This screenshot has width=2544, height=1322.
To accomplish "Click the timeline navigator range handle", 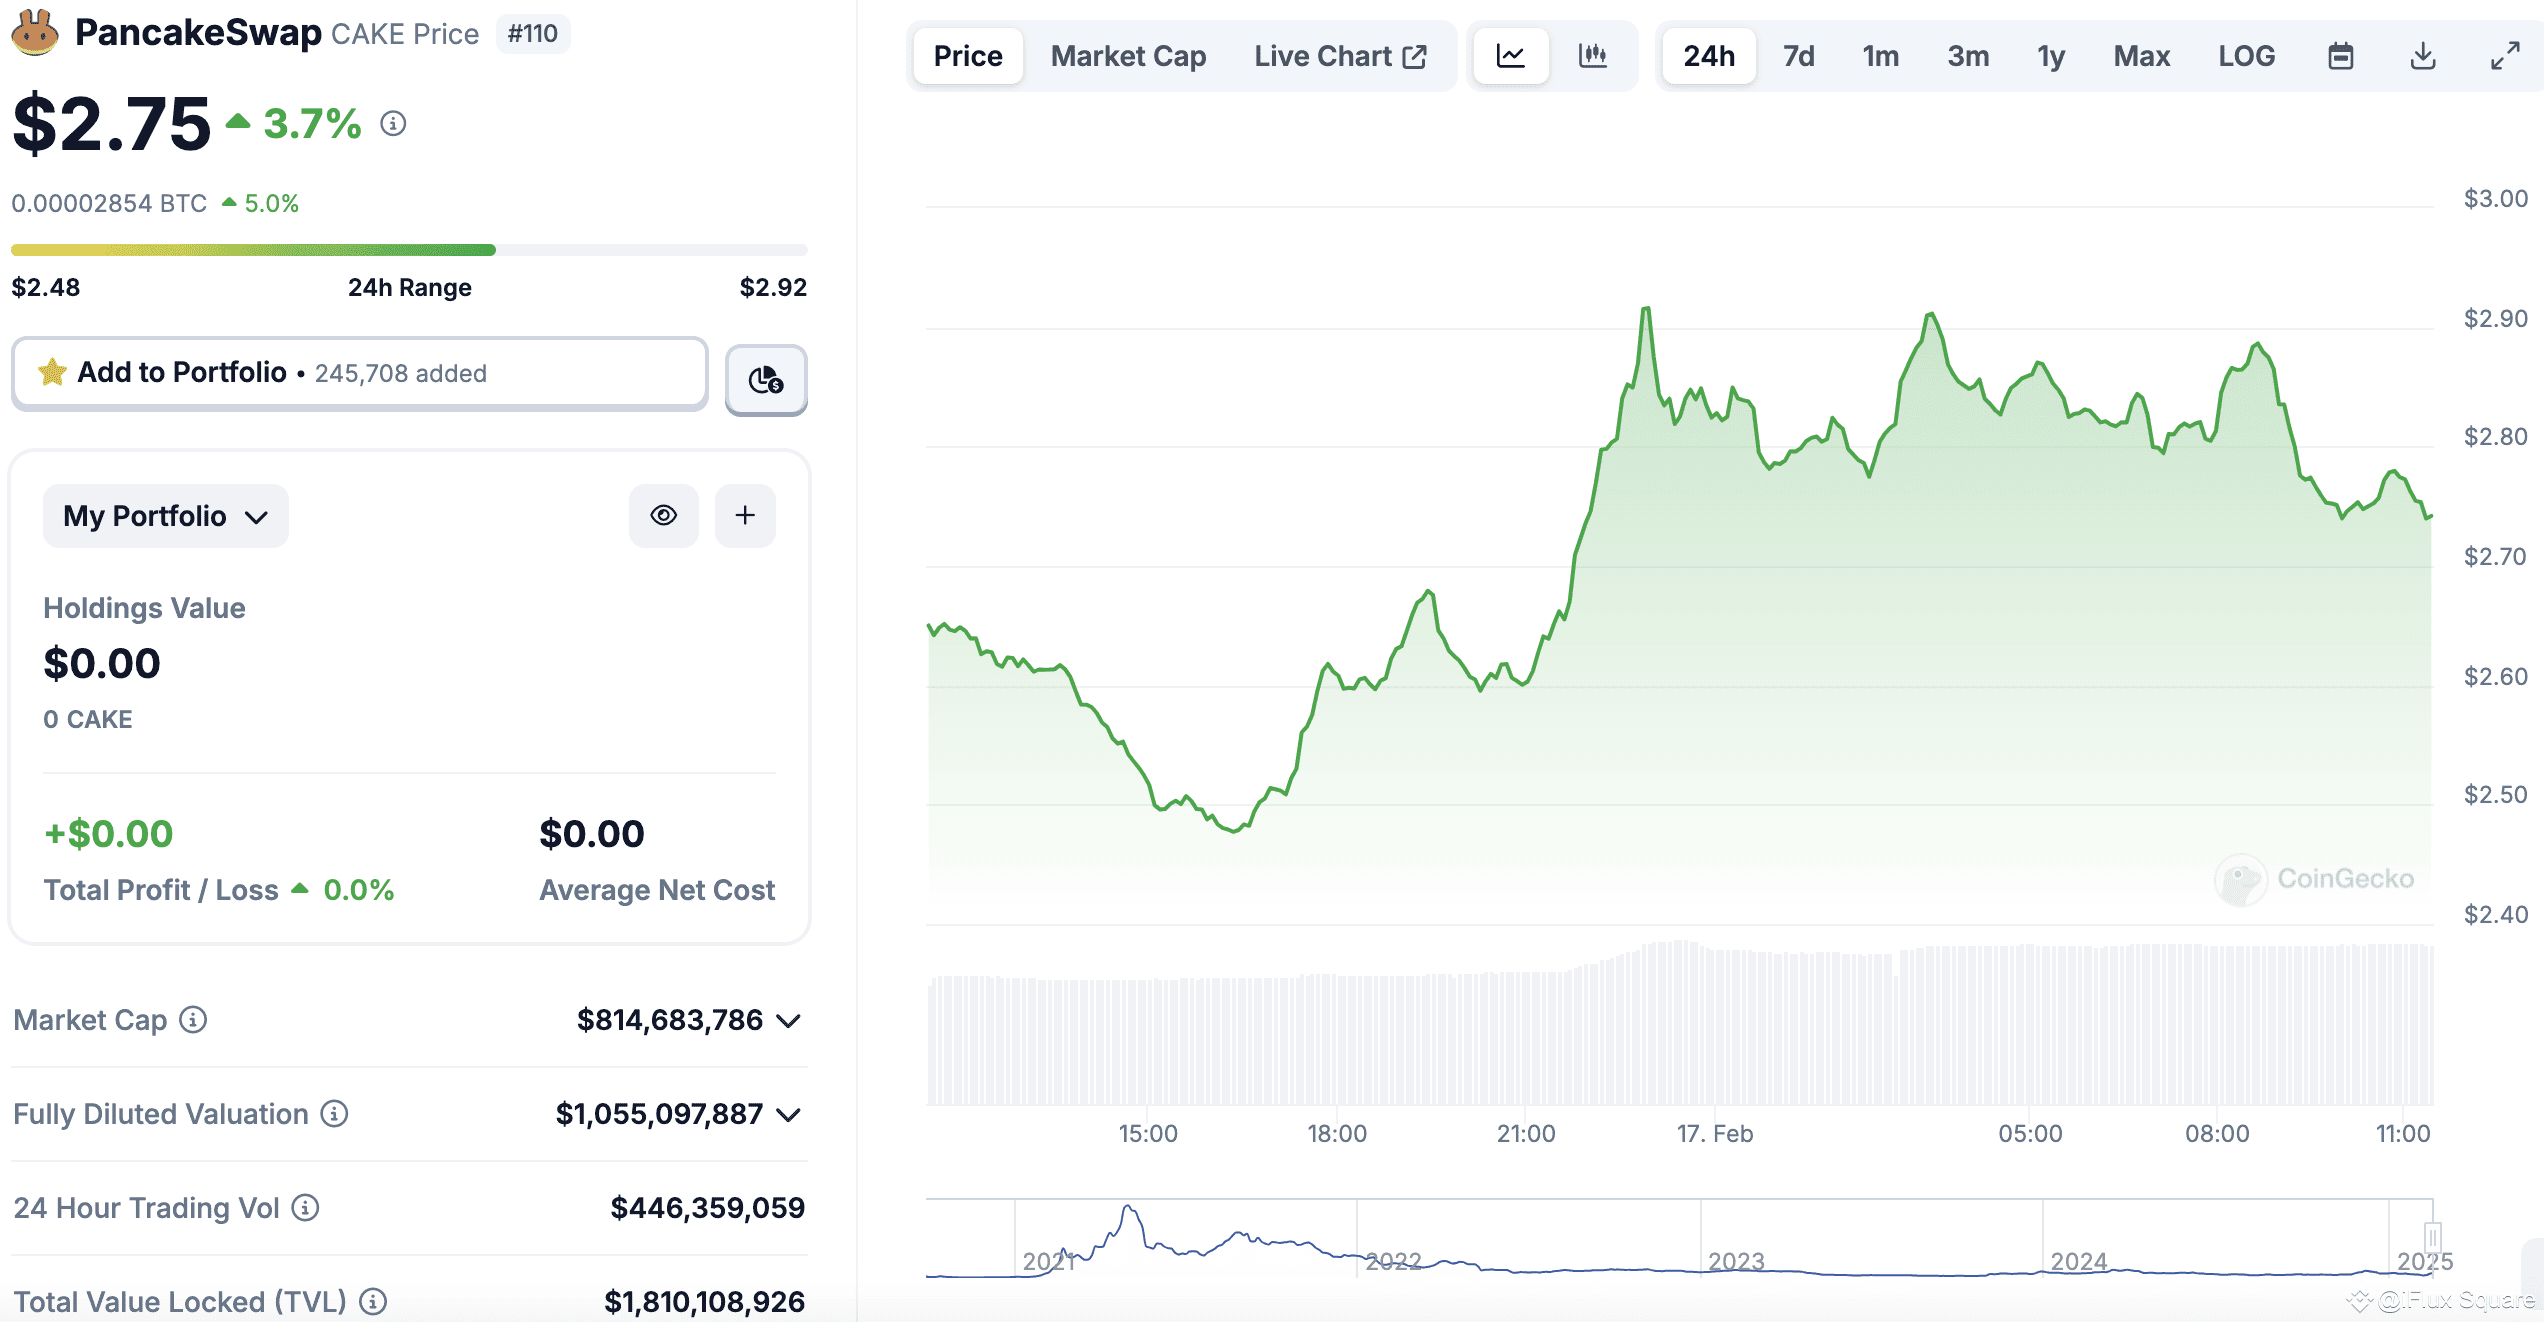I will click(2432, 1237).
